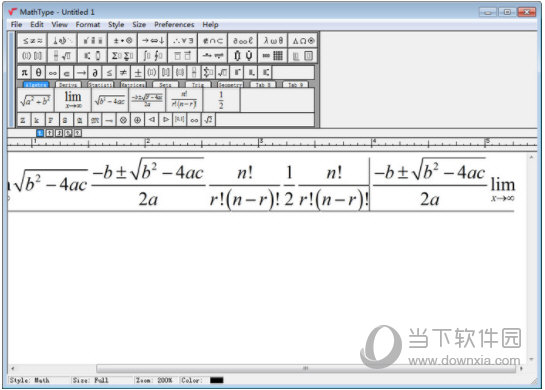Viewport: 545px width, 390px height.
Task: Open the summation templates palette
Action: [x=123, y=56]
